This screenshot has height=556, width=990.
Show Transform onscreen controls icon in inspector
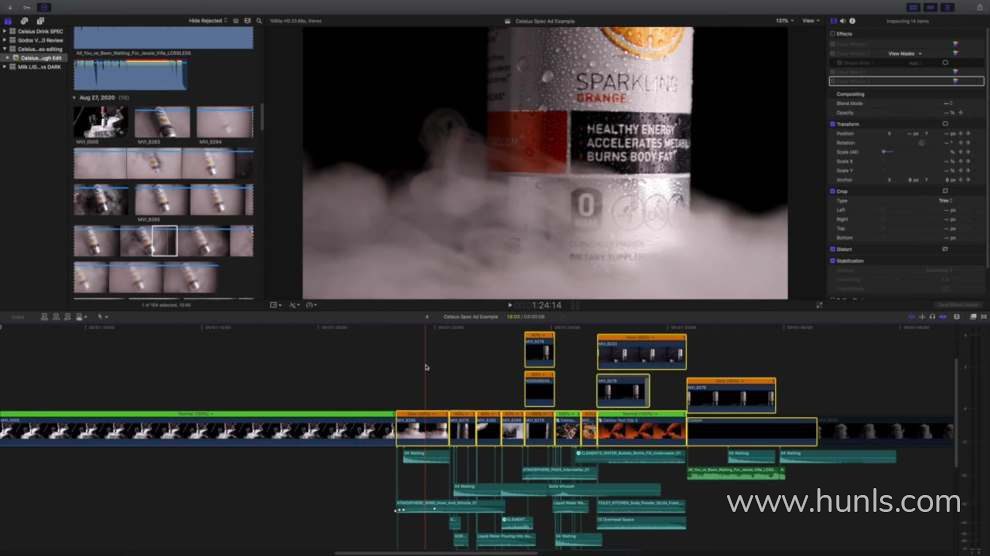click(x=945, y=124)
